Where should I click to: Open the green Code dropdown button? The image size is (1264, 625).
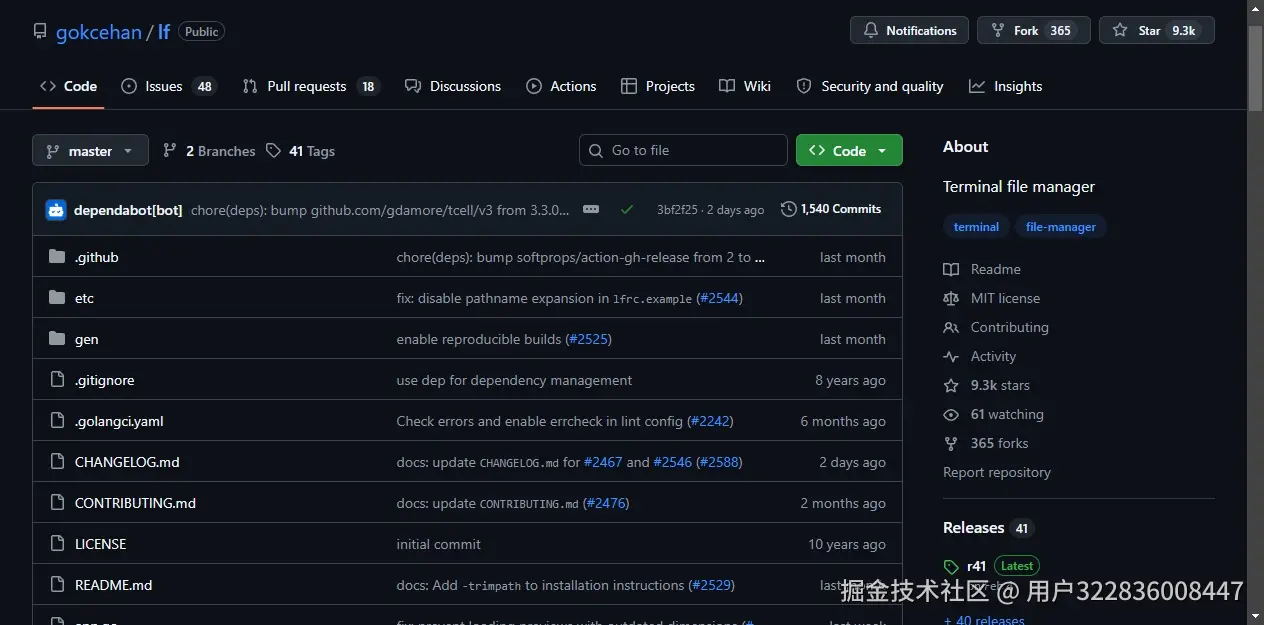tap(849, 150)
